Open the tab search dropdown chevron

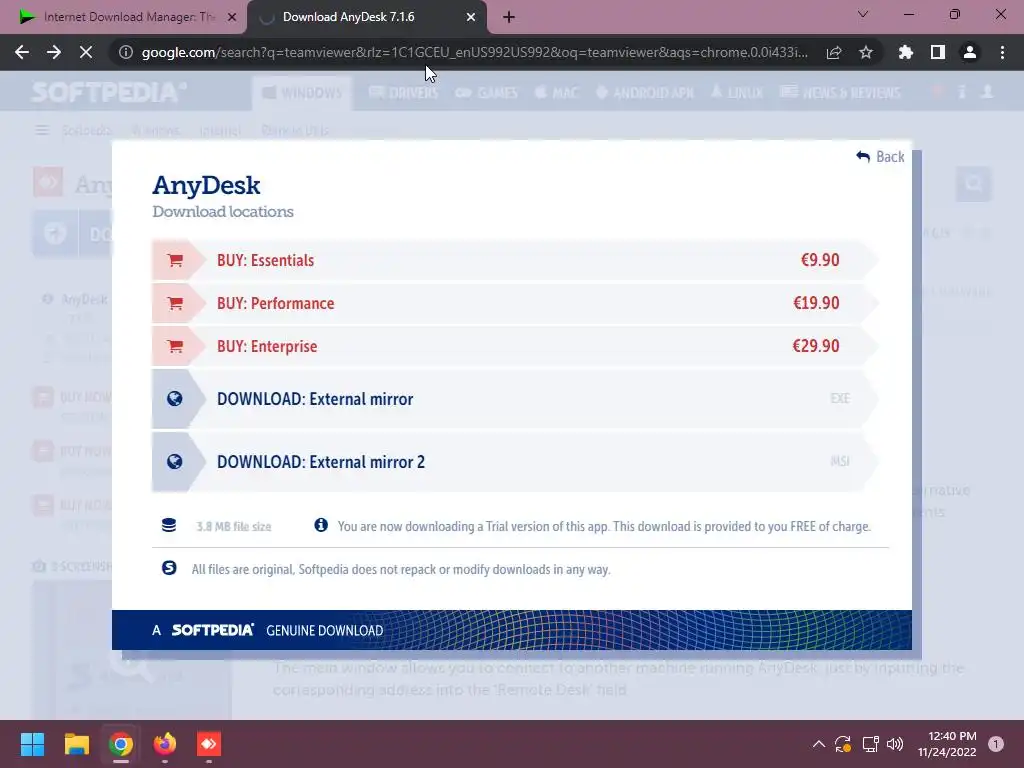(863, 14)
